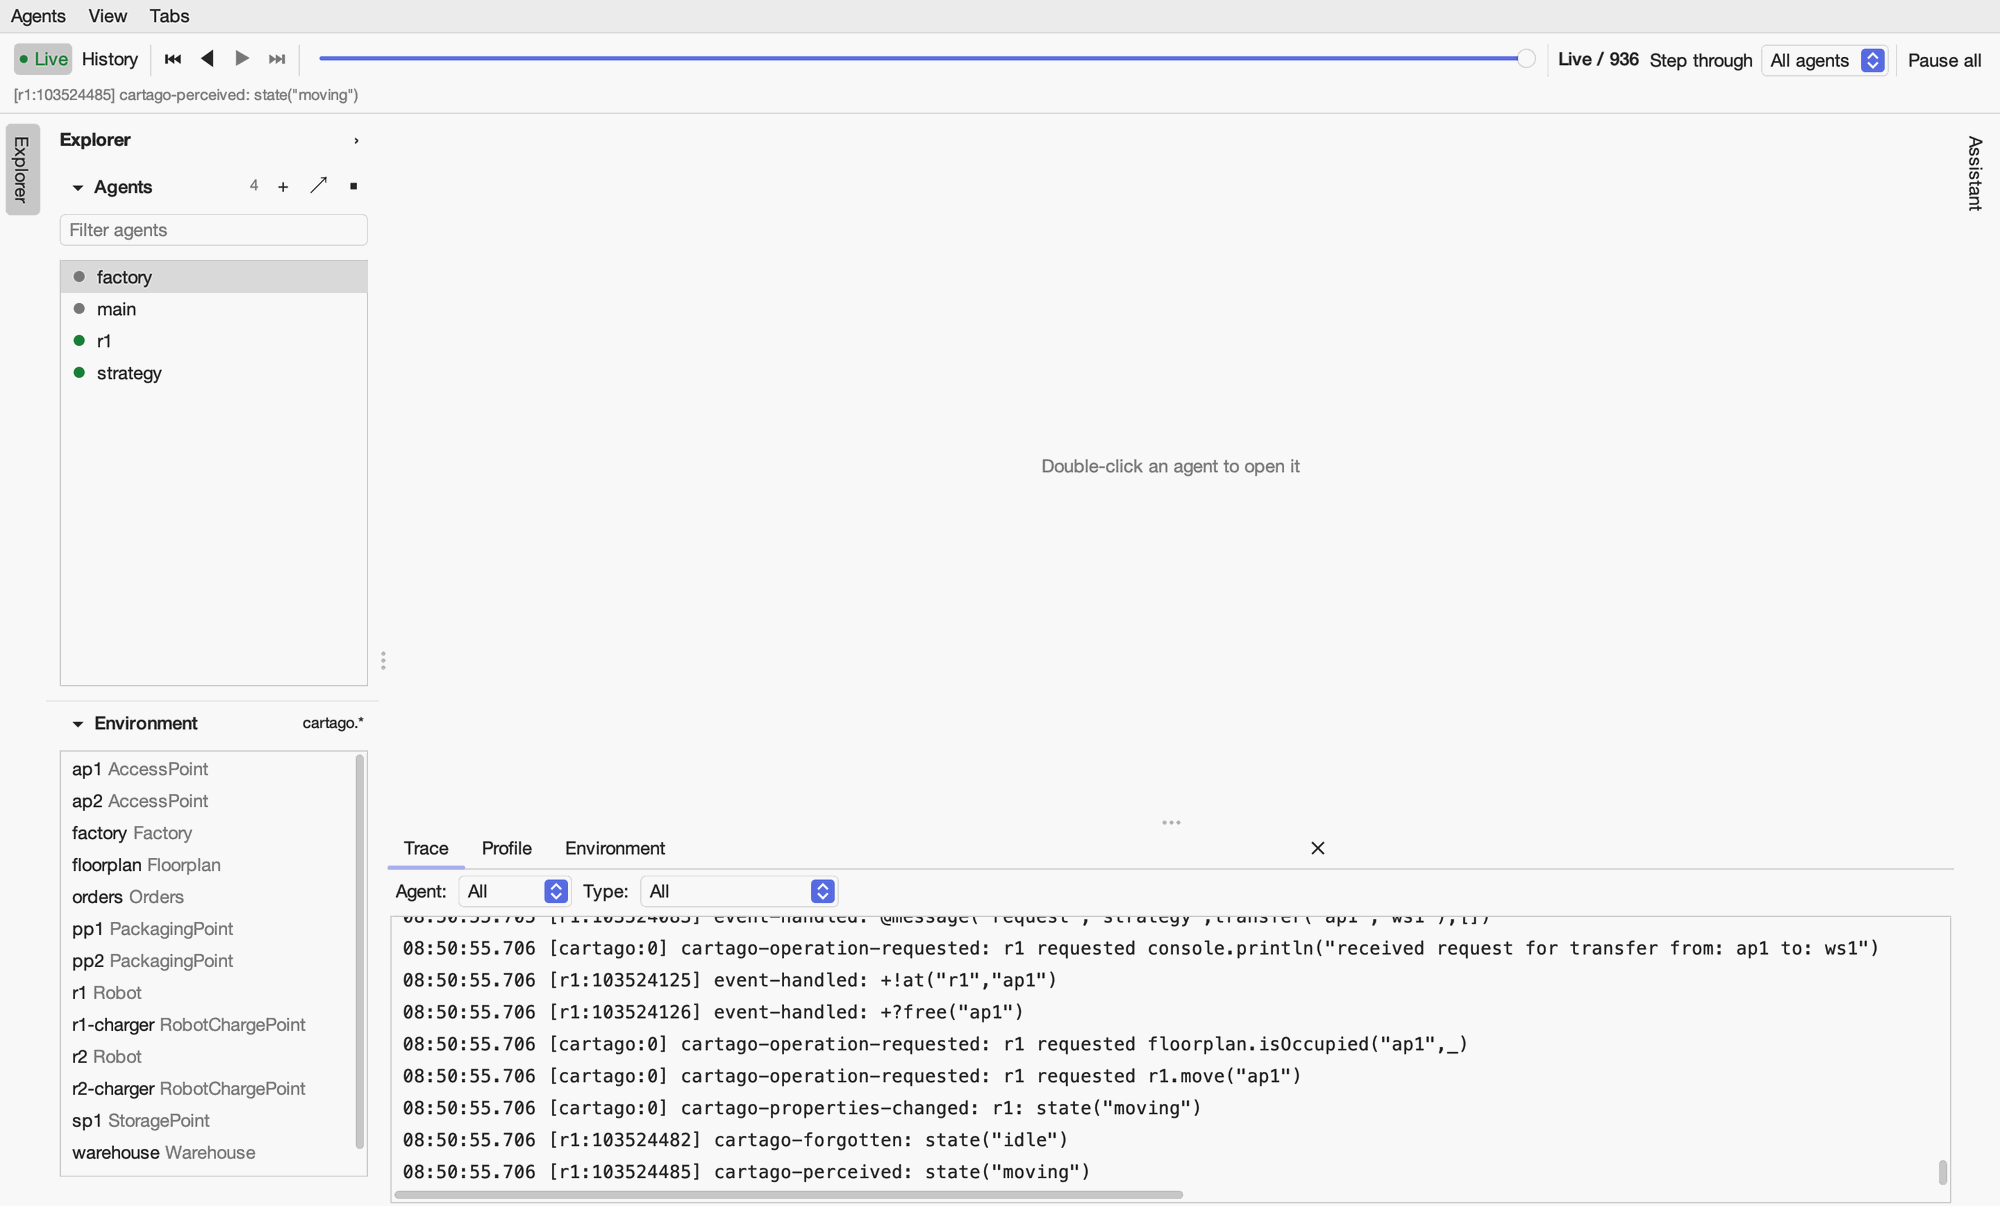Click Pause all button
Screen dimensions: 2000x1206
pyautogui.click(x=1944, y=60)
